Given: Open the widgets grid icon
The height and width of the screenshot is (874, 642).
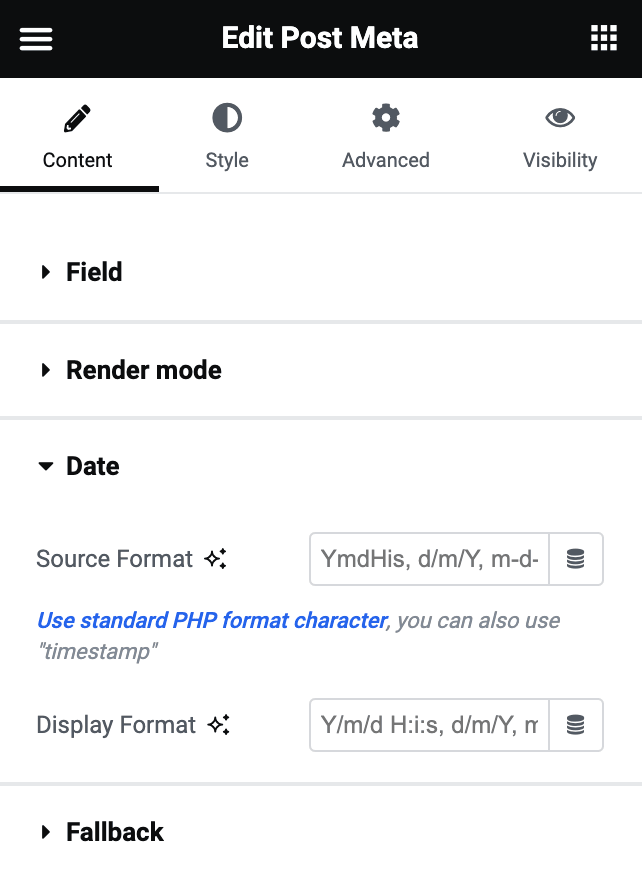Looking at the screenshot, I should pyautogui.click(x=604, y=38).
